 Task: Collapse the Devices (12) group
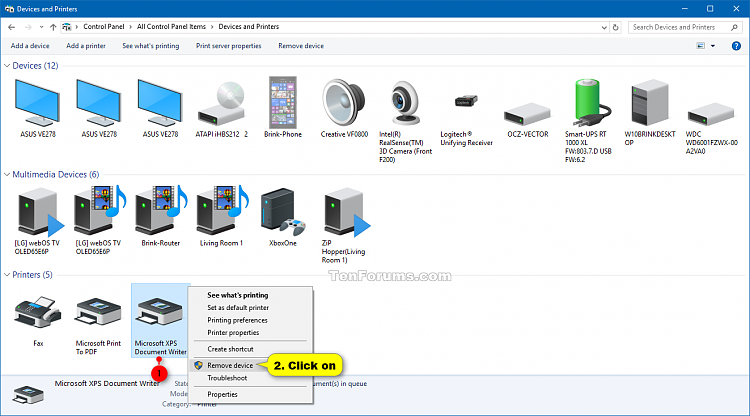[7, 66]
